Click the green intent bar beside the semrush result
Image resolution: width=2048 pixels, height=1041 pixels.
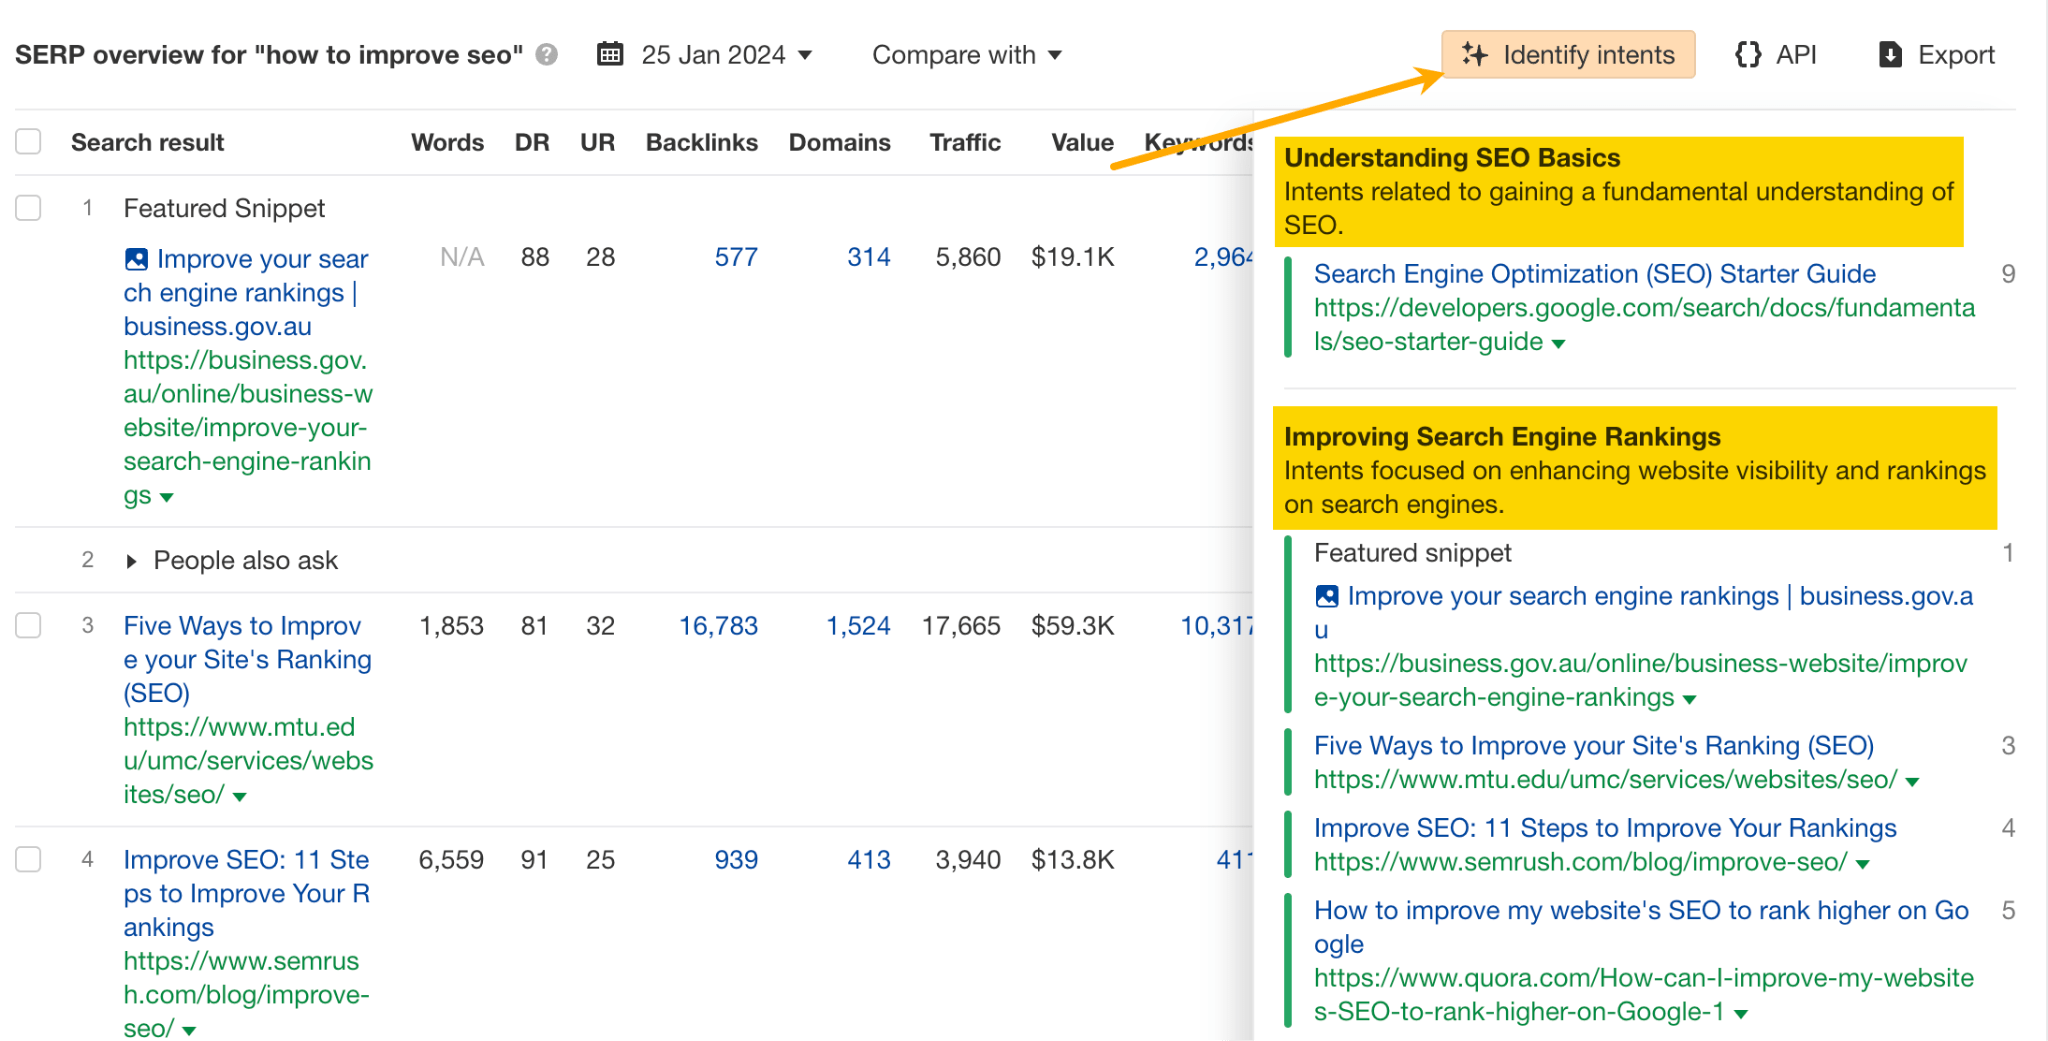coord(1289,843)
